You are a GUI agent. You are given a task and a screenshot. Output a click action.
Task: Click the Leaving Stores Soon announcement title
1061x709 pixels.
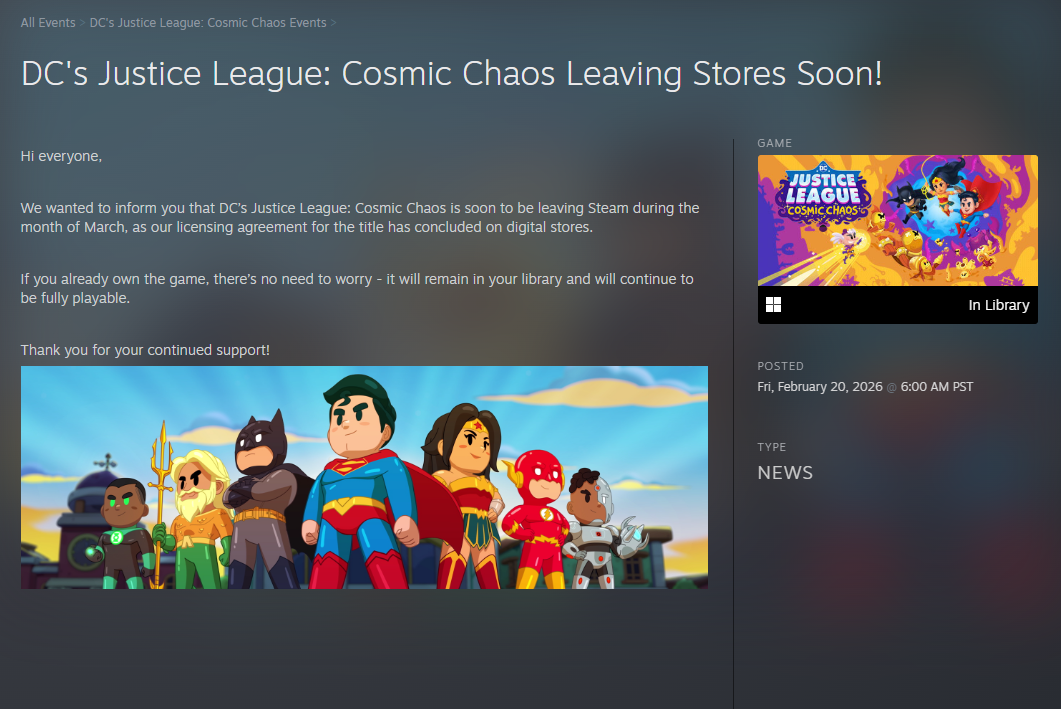click(451, 74)
